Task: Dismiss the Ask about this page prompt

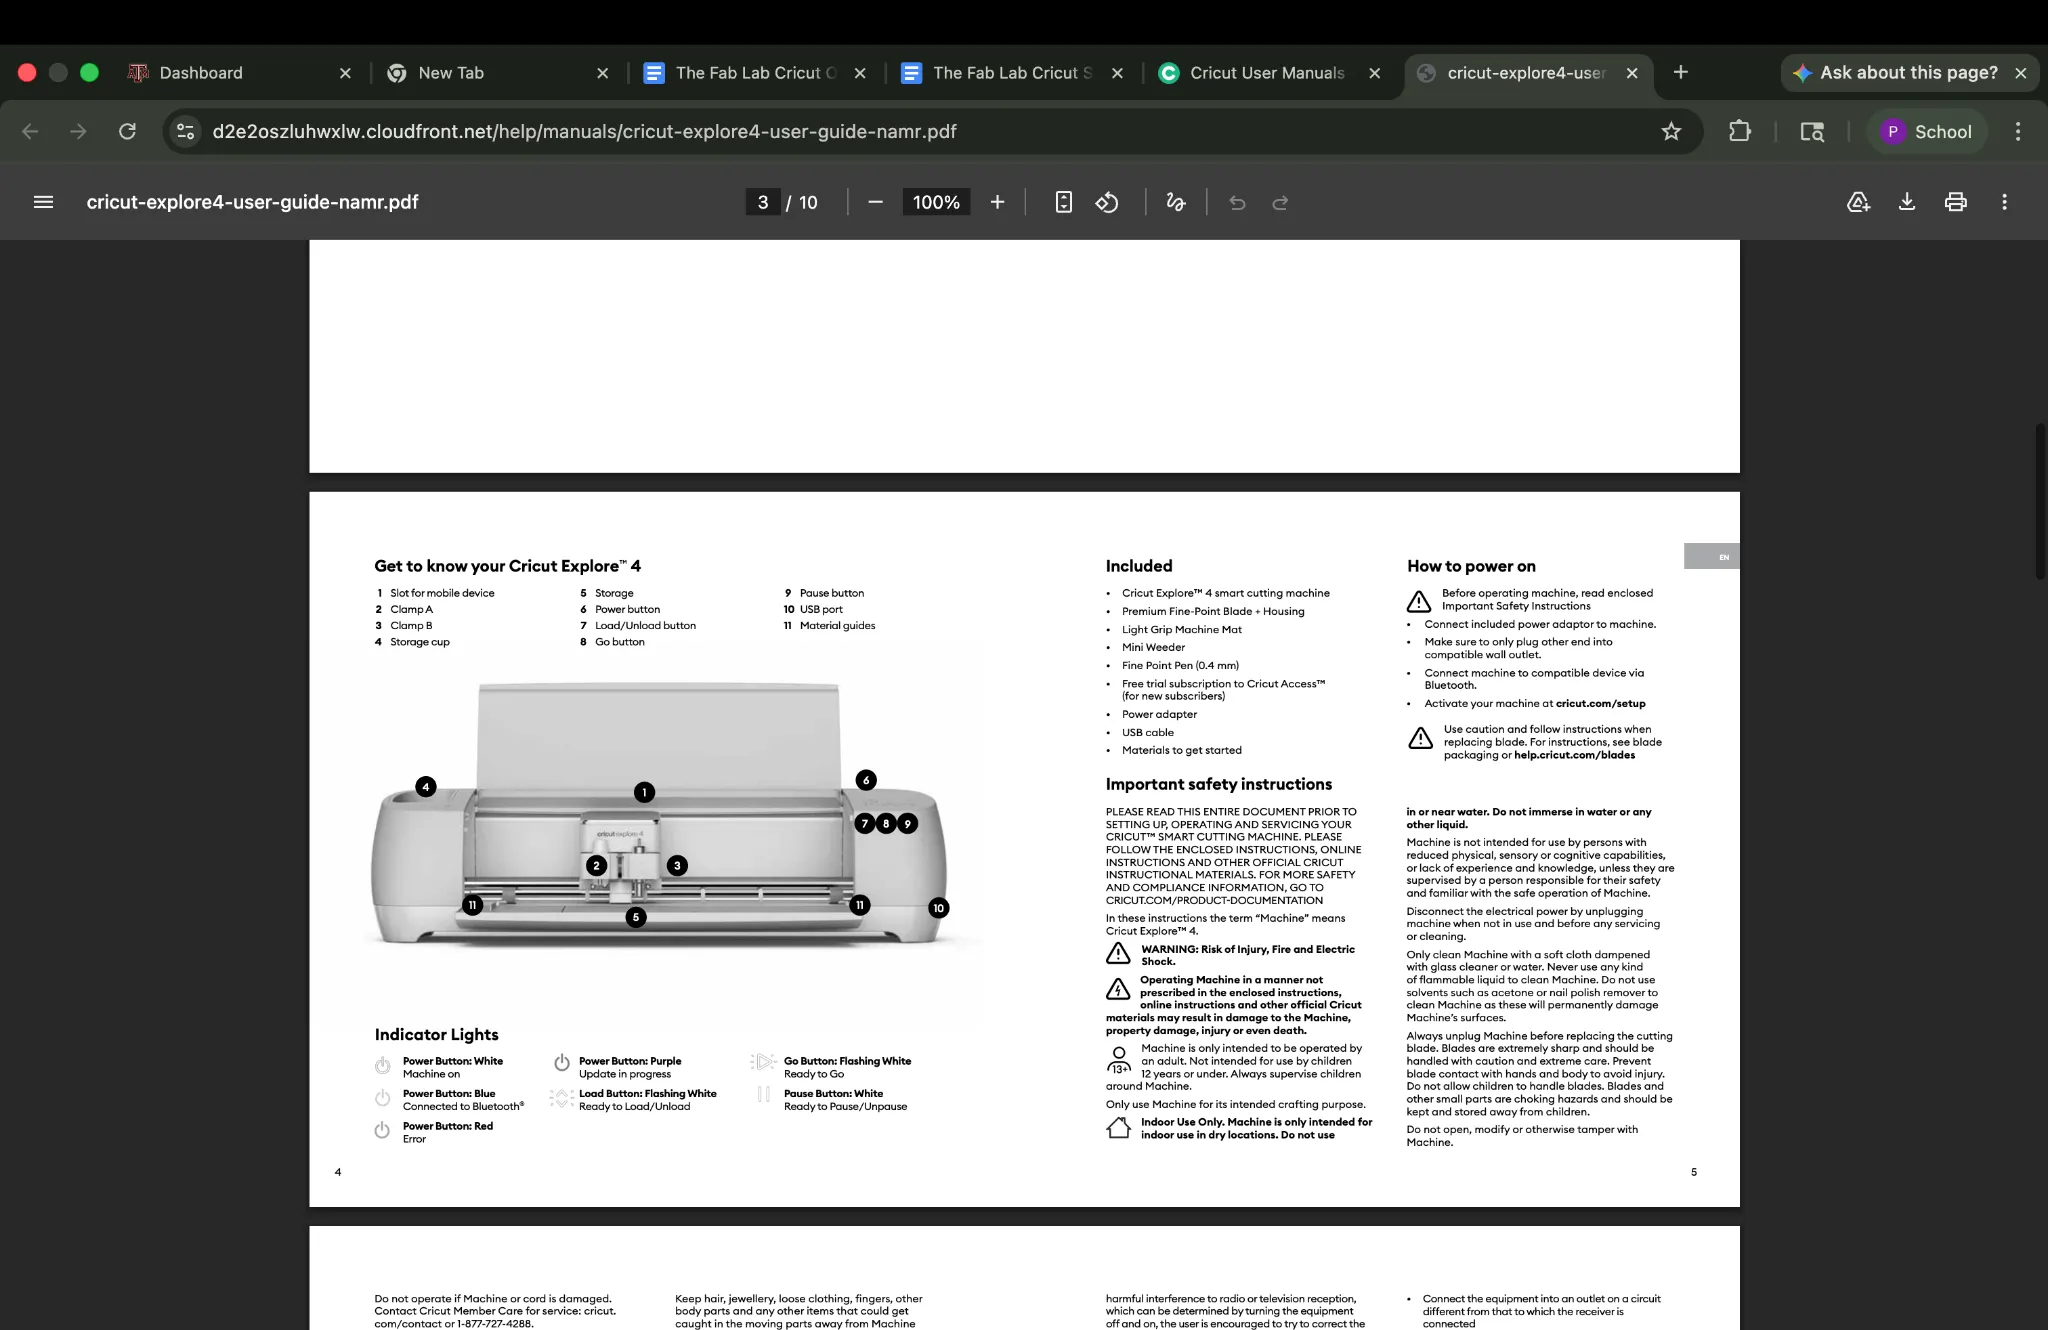Action: click(x=2020, y=73)
